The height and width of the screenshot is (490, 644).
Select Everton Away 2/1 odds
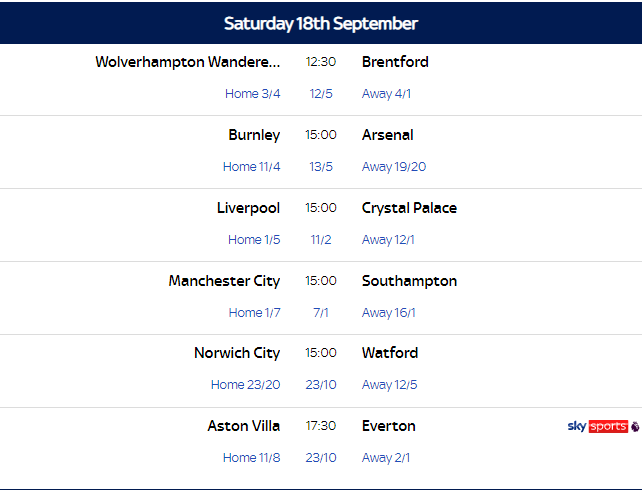click(386, 458)
